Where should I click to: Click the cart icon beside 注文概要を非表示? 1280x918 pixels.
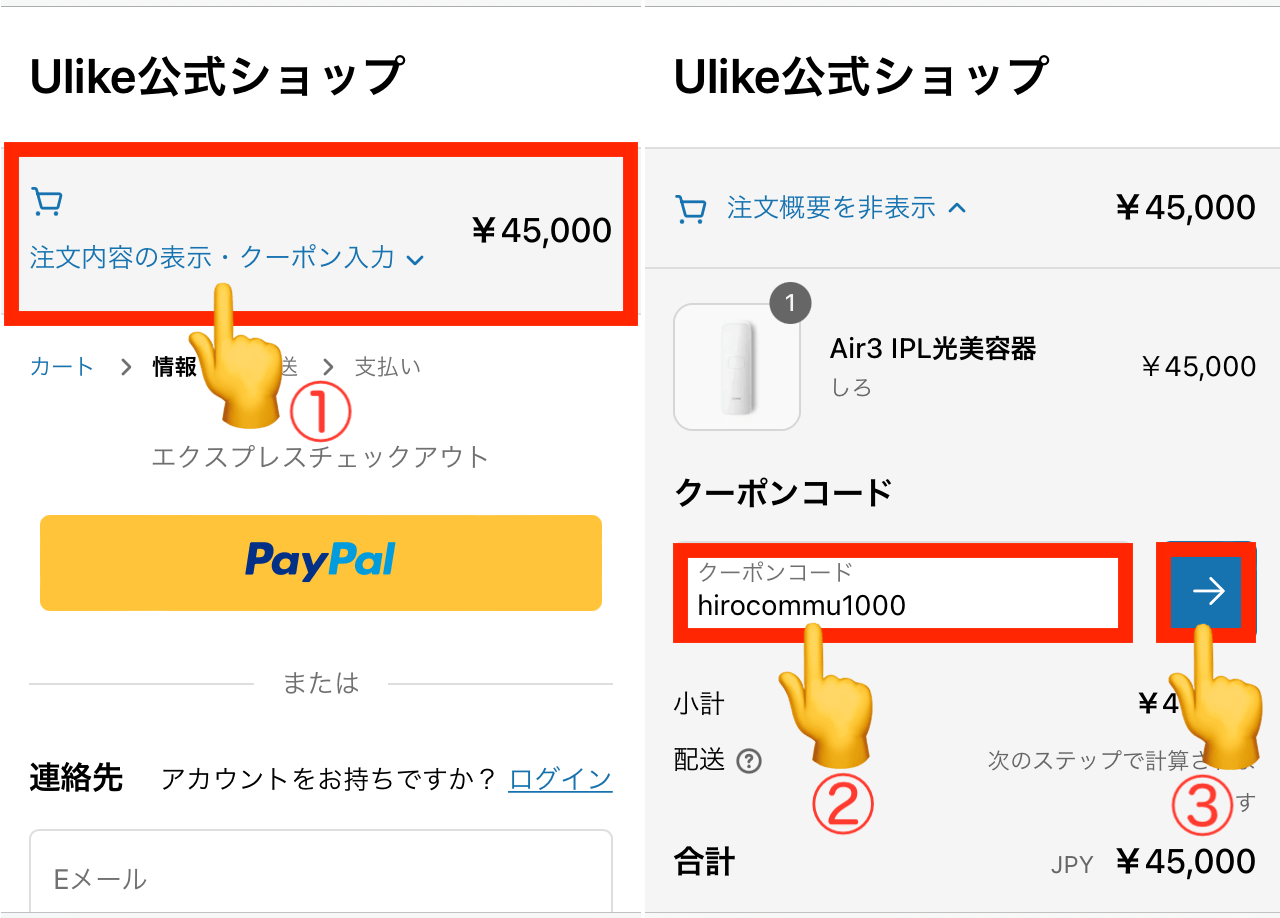[x=691, y=208]
